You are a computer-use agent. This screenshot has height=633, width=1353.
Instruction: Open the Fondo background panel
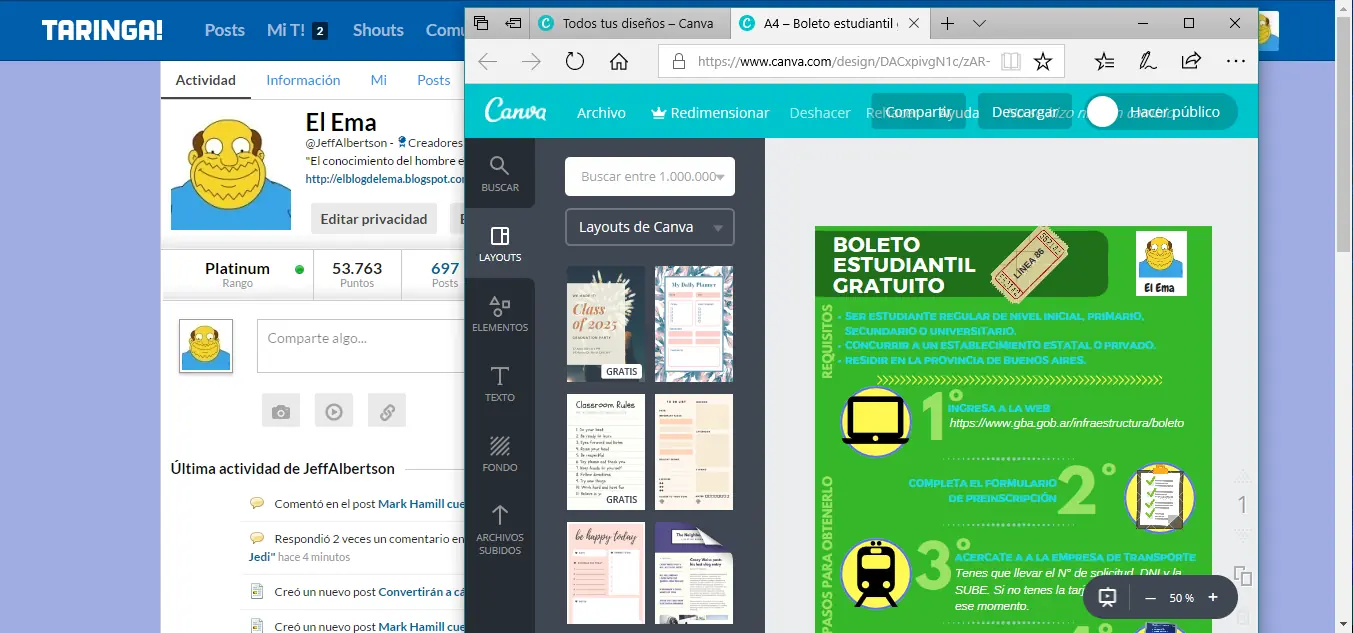click(x=500, y=453)
